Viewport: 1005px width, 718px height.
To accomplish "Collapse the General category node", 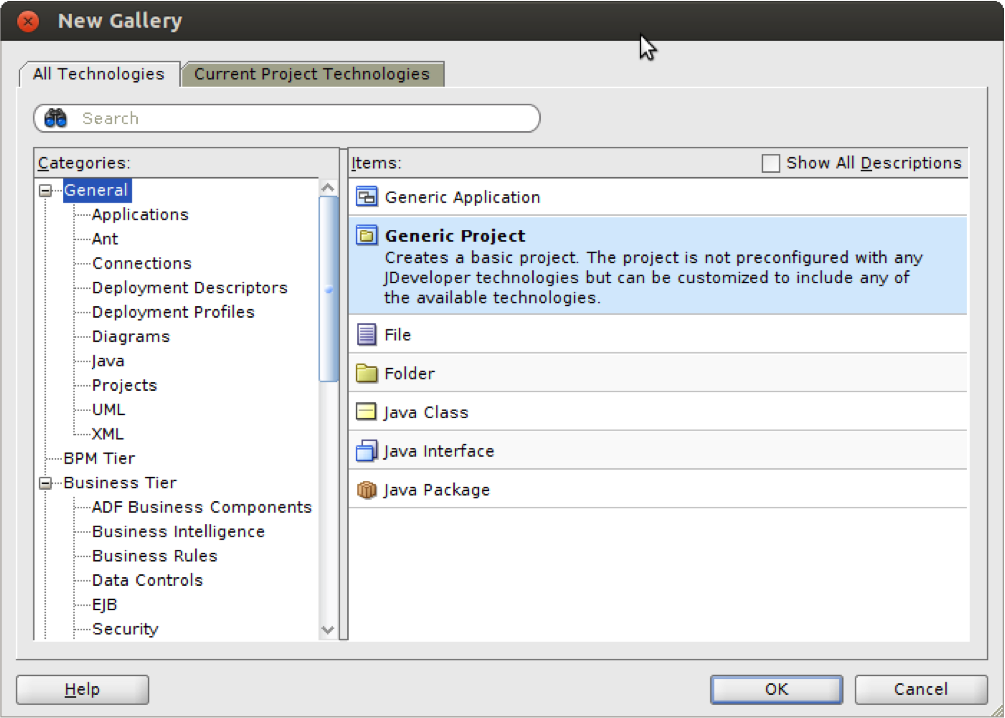I will click(x=46, y=190).
